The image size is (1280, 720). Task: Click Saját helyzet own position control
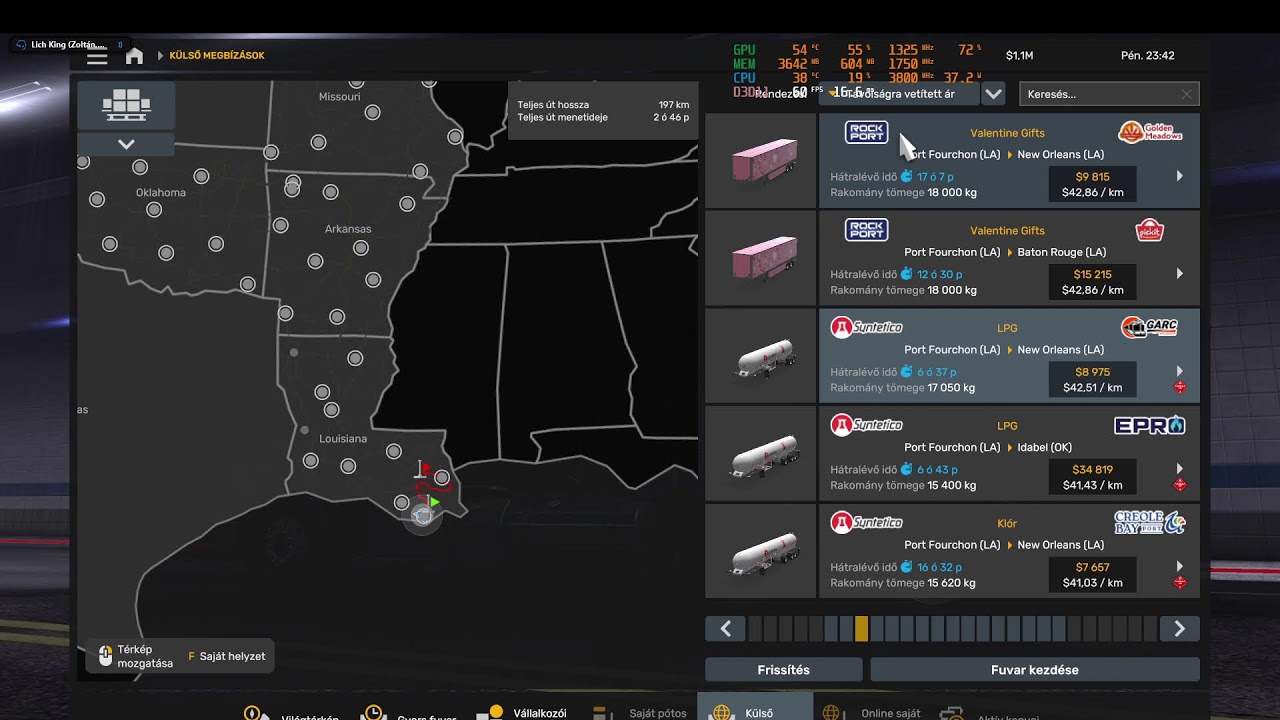tap(227, 656)
